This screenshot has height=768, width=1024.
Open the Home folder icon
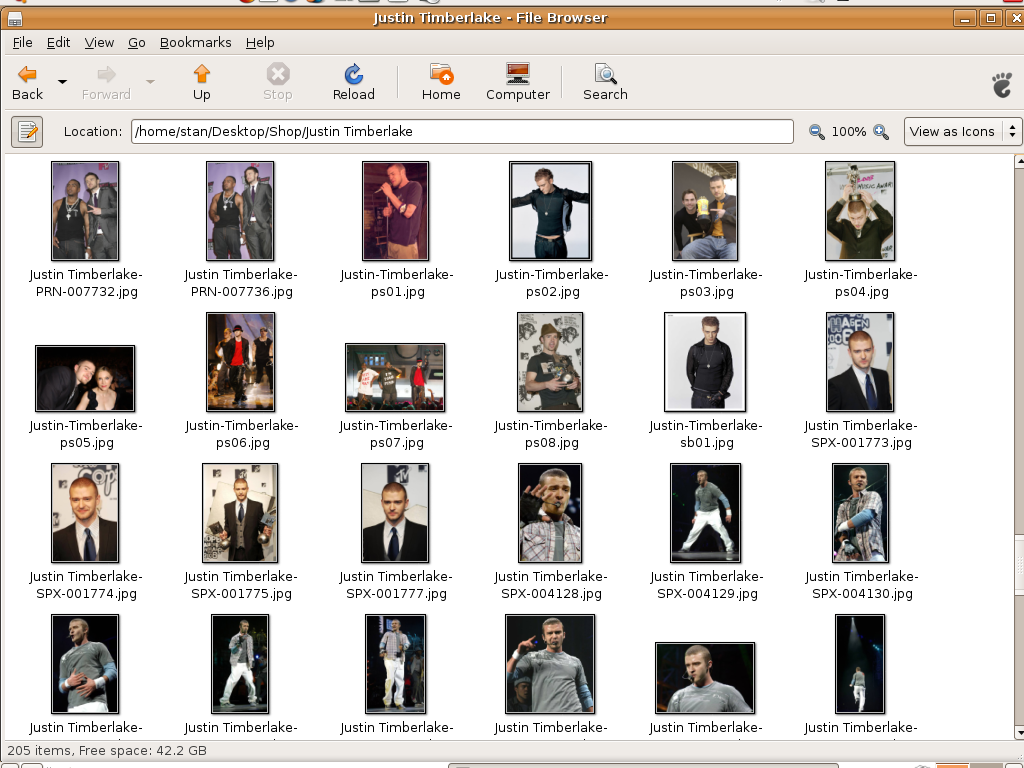click(441, 74)
